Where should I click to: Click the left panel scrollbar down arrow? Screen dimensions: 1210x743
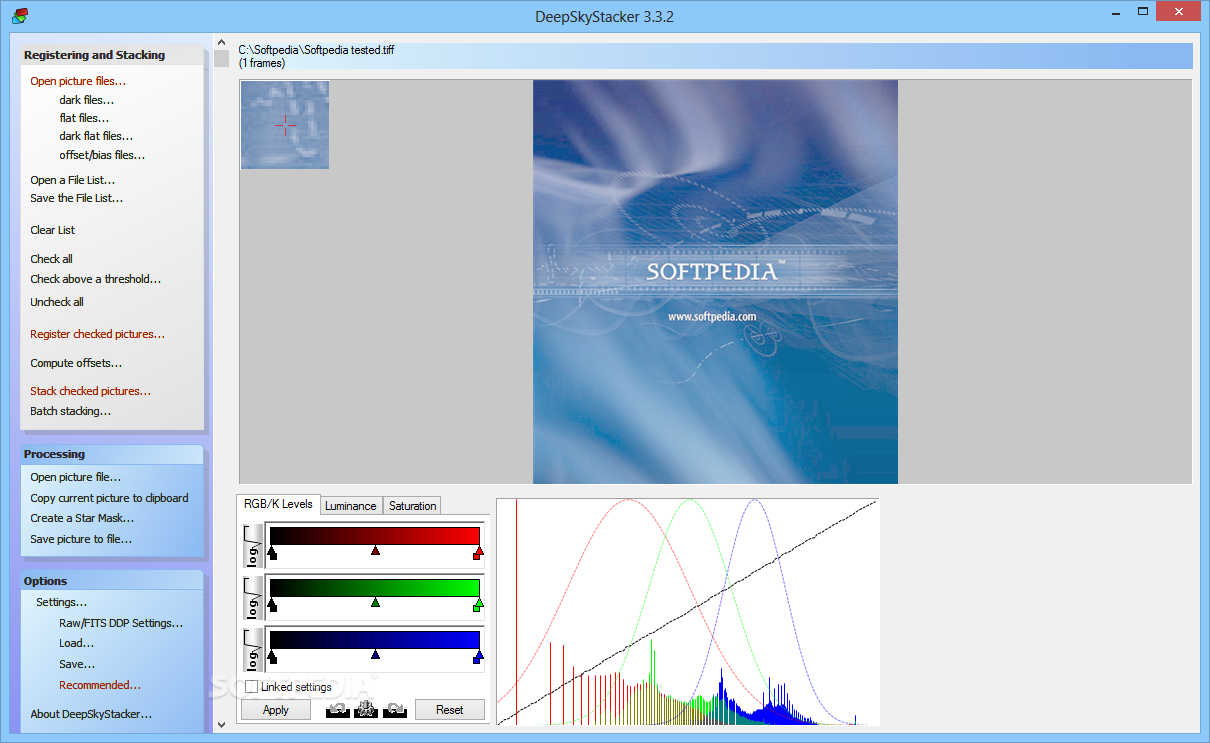221,725
